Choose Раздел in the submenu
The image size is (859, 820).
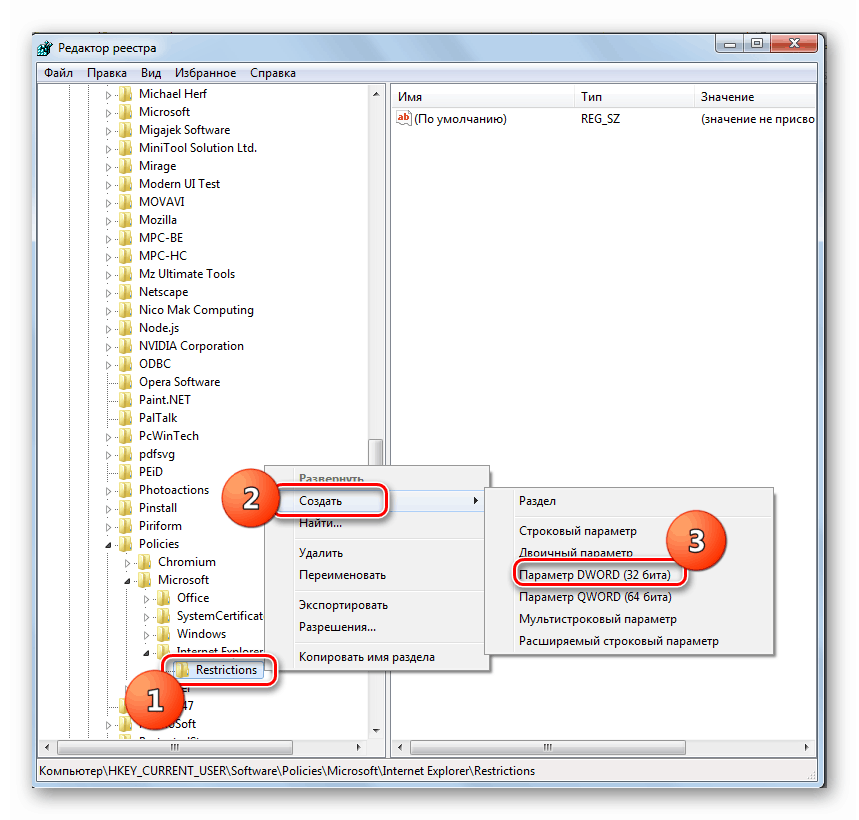pos(629,501)
